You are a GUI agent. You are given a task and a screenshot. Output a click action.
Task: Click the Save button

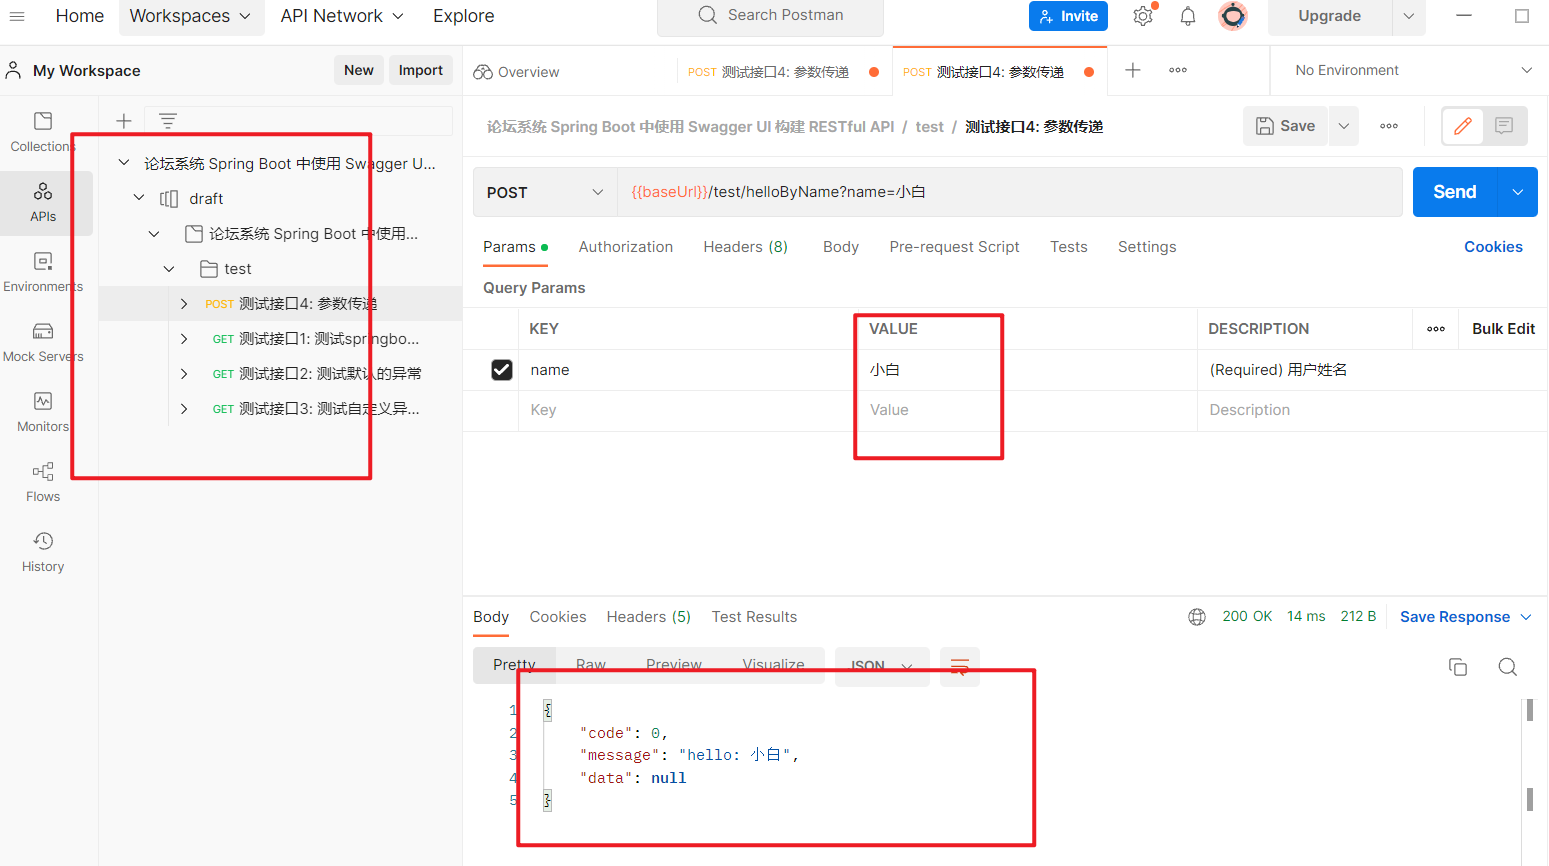pyautogui.click(x=1286, y=126)
